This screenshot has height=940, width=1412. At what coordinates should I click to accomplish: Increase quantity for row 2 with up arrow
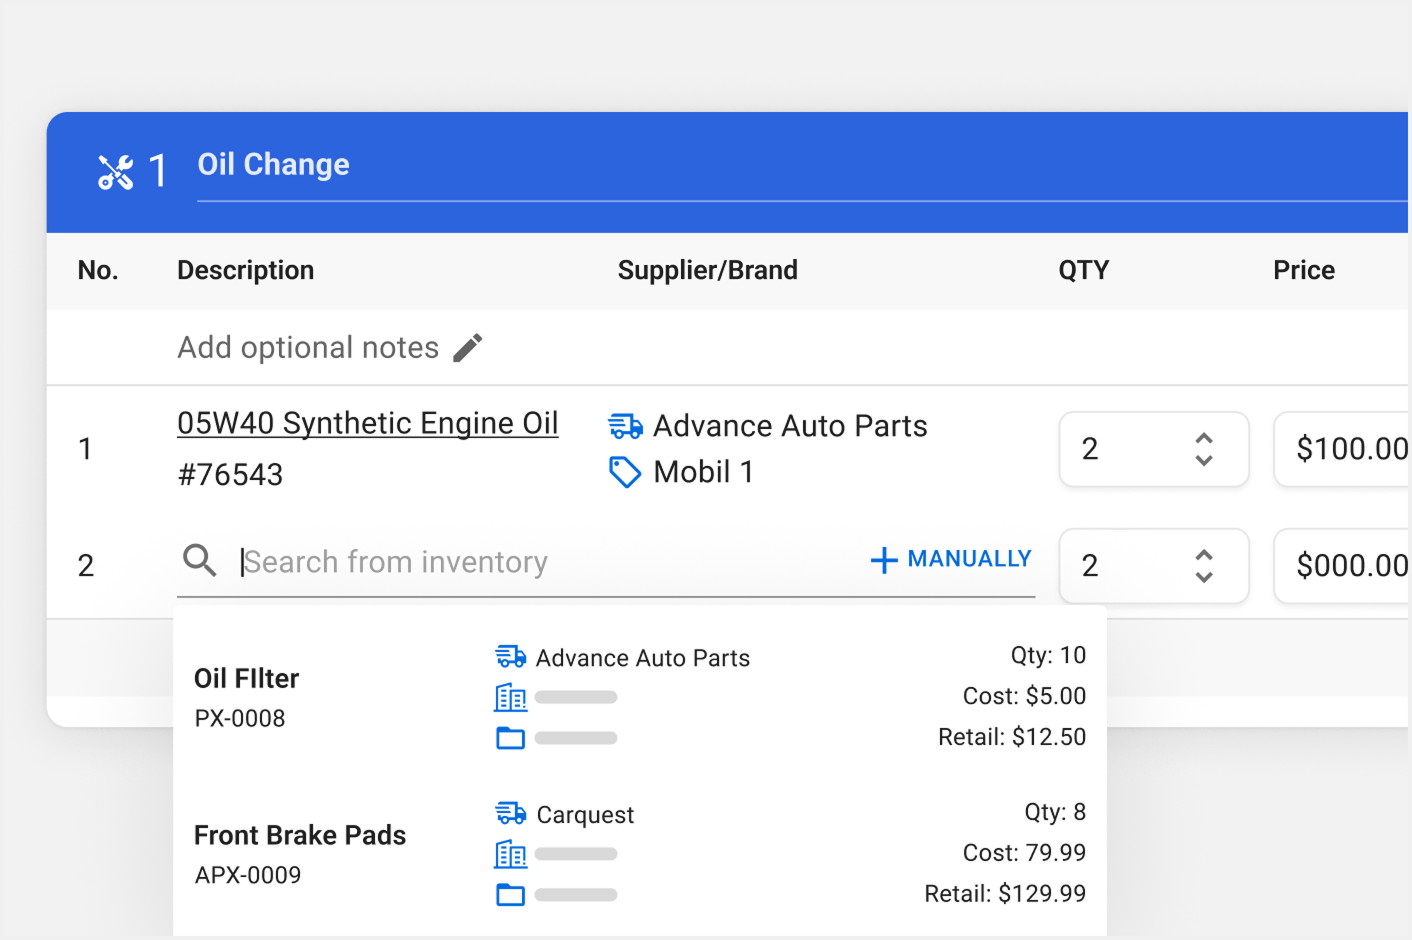pyautogui.click(x=1204, y=556)
